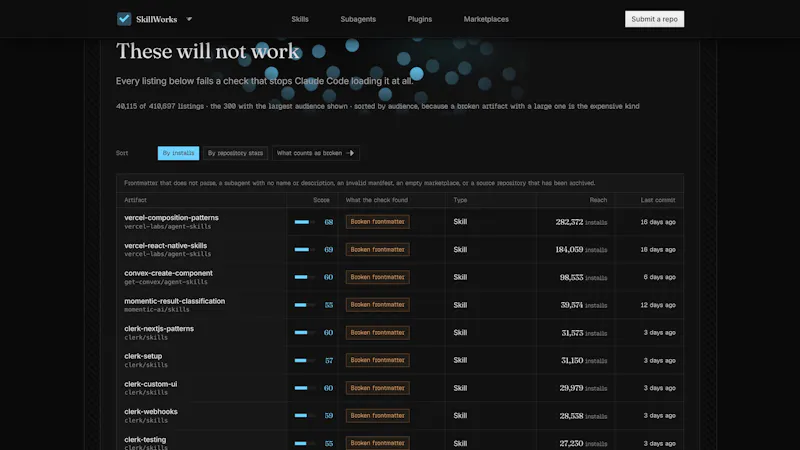The height and width of the screenshot is (450, 800).
Task: Open What counts as broken link
Action: tap(315, 153)
